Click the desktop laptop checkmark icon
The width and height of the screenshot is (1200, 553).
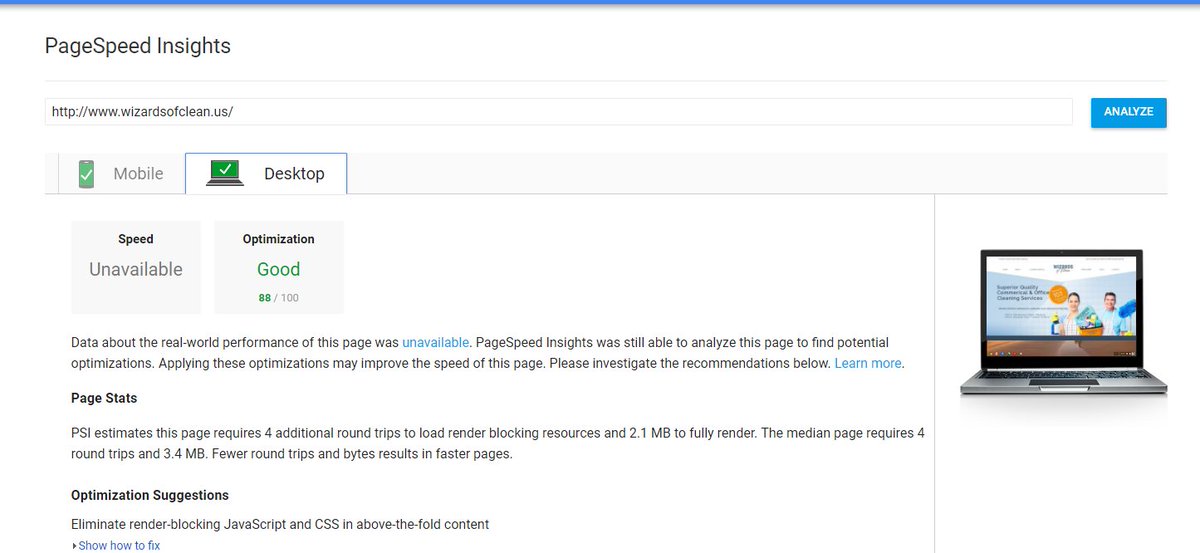[x=226, y=173]
